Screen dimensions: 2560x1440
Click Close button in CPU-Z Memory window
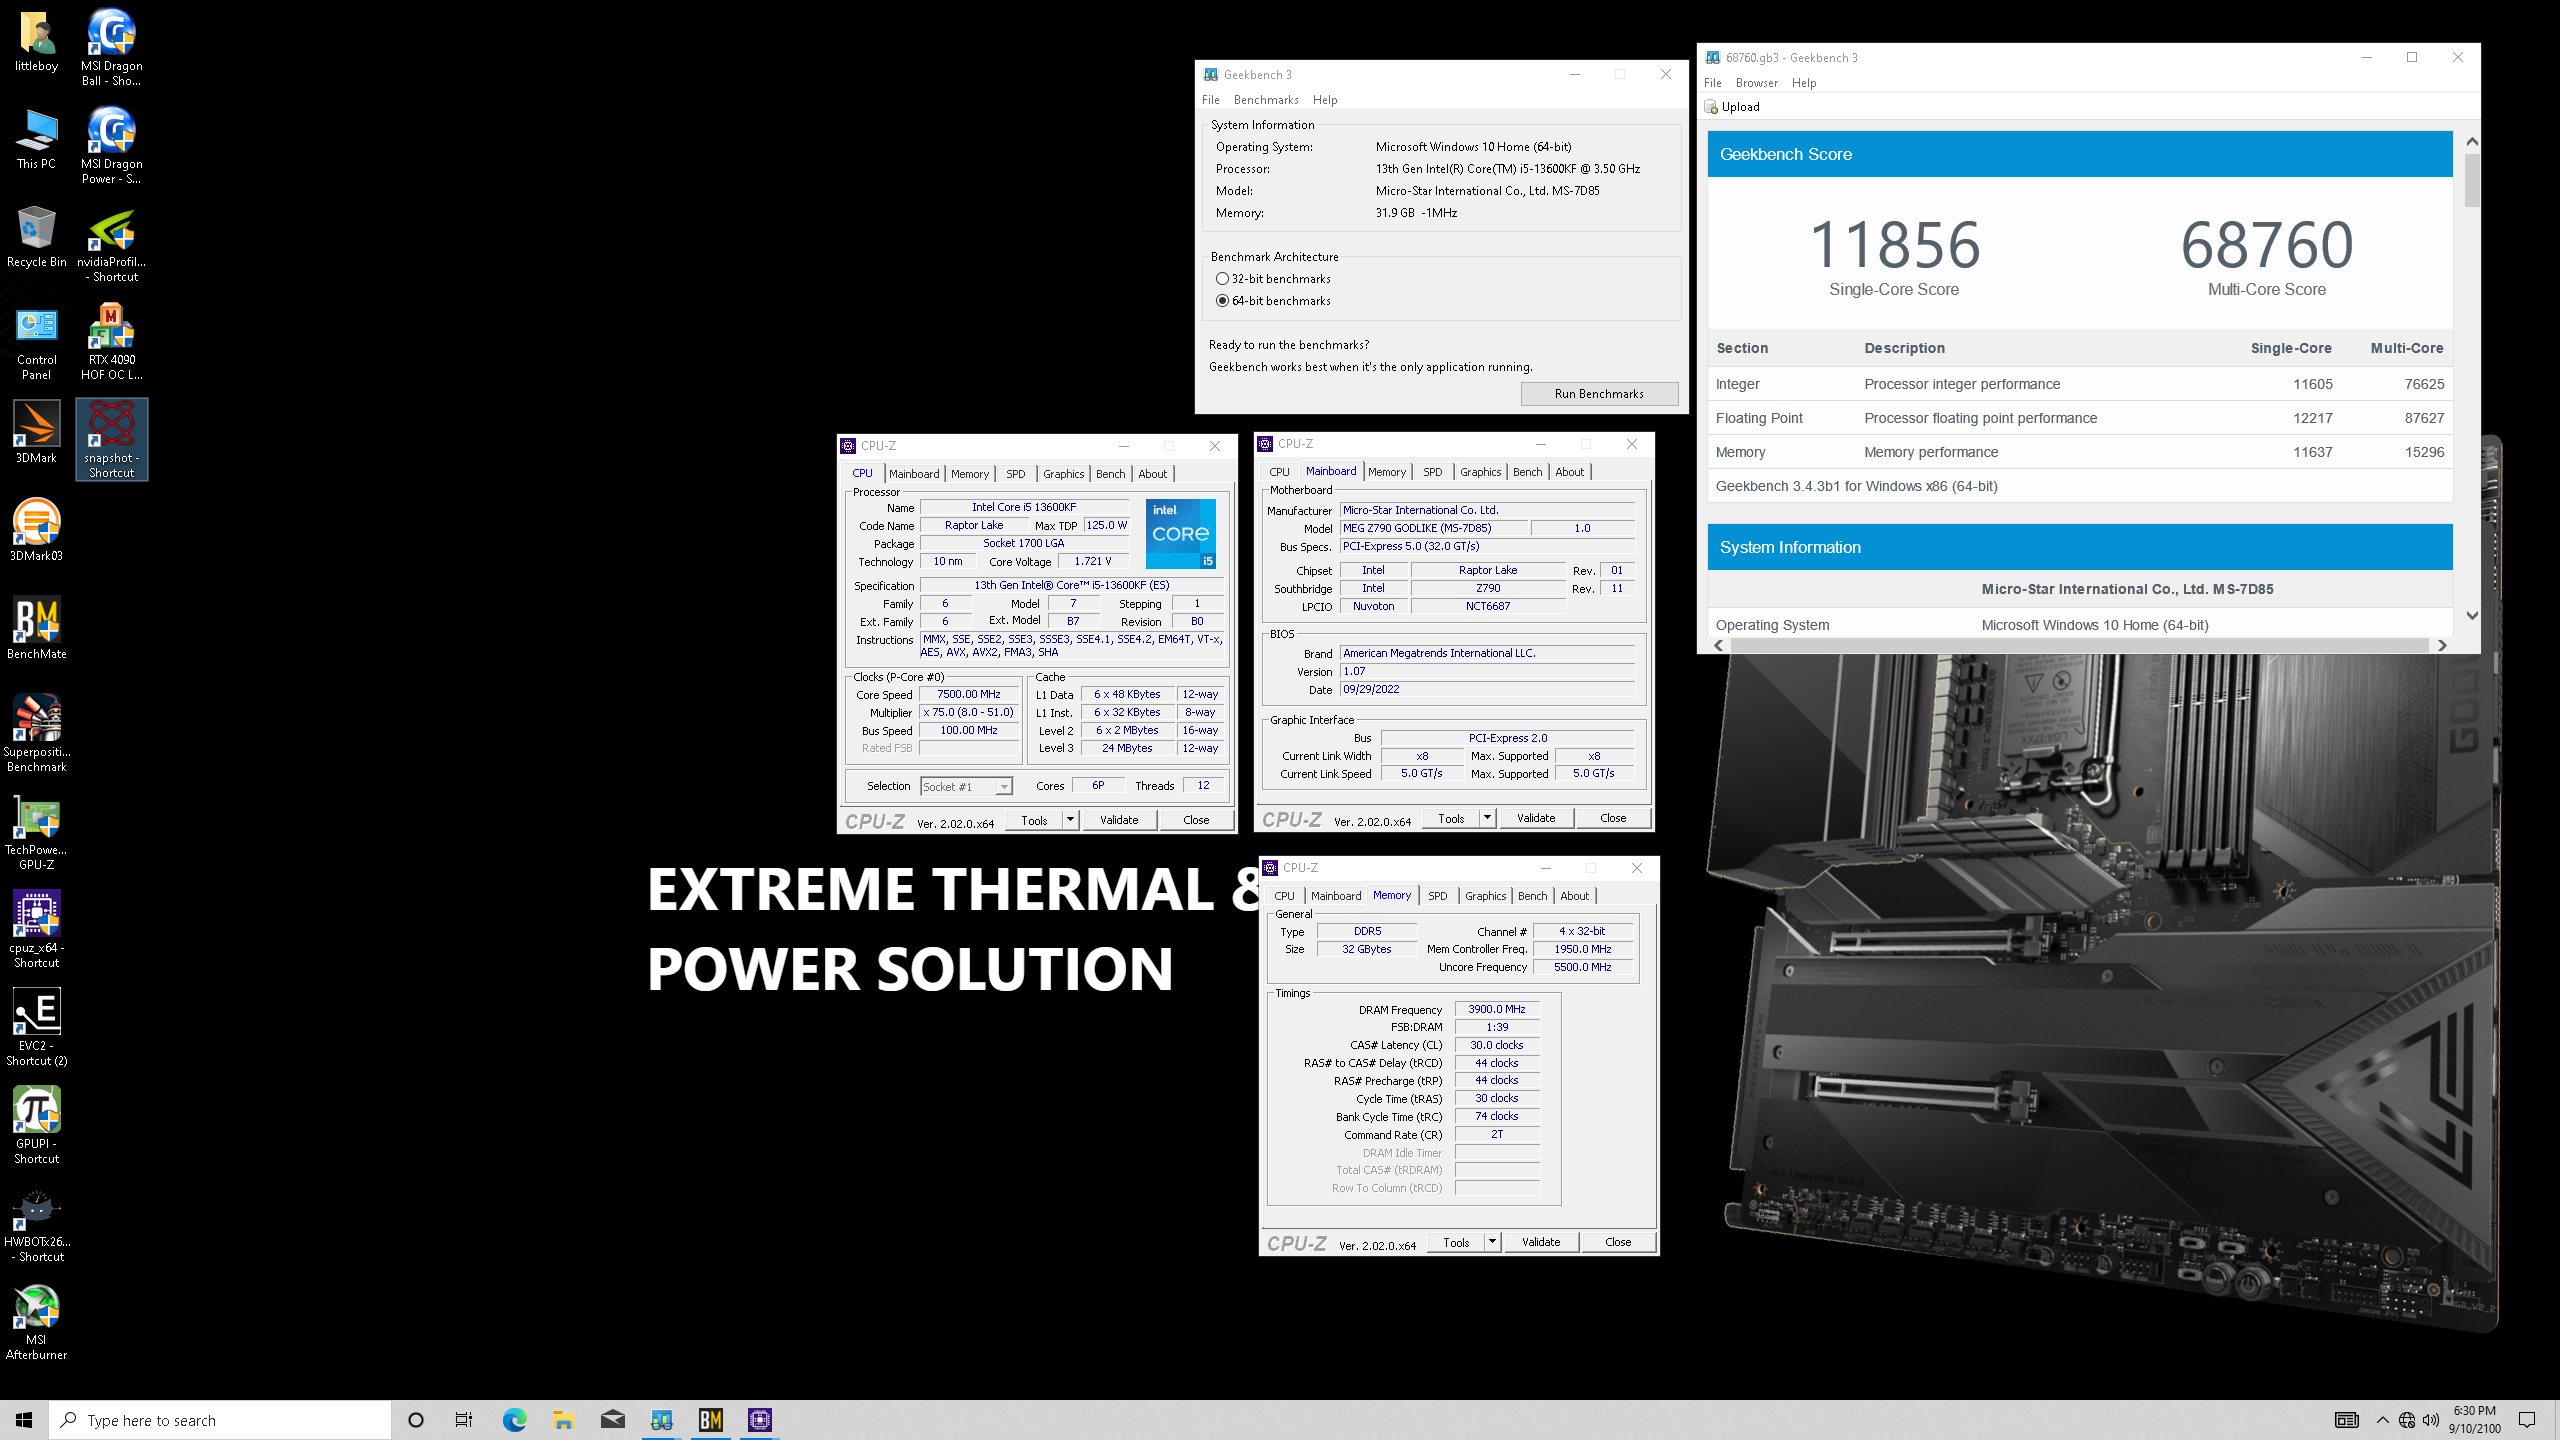point(1618,1242)
